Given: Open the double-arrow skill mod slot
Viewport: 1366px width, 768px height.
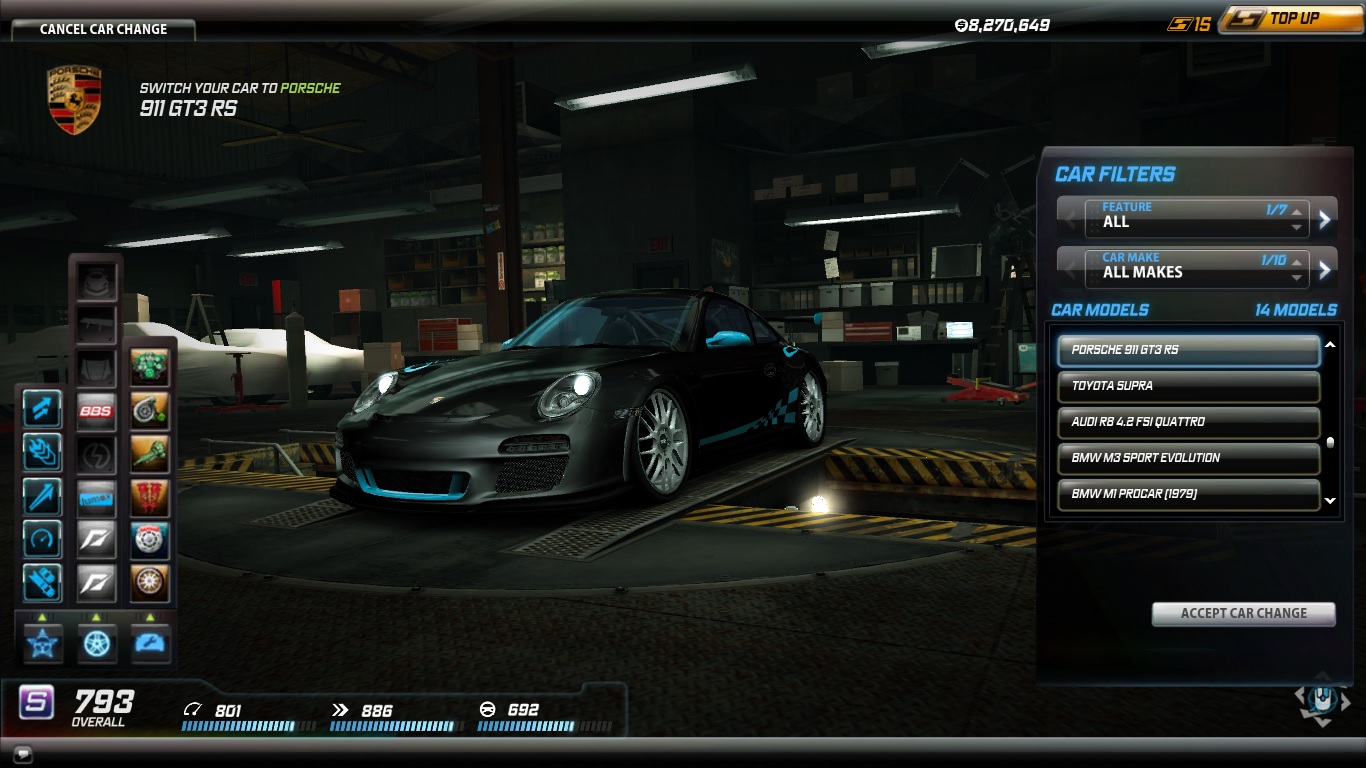Looking at the screenshot, I should pyautogui.click(x=42, y=410).
